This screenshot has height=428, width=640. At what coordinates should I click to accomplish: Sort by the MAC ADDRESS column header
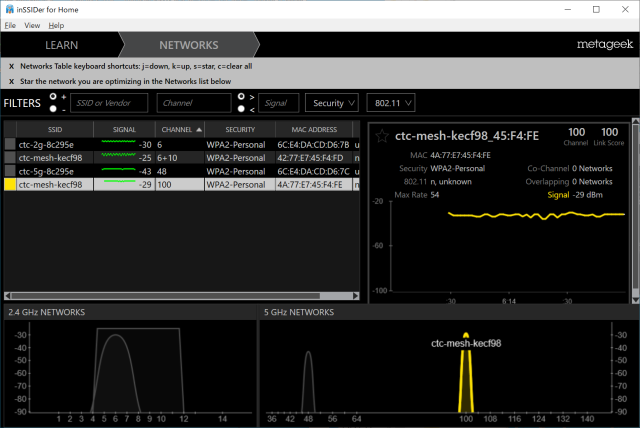click(x=314, y=129)
